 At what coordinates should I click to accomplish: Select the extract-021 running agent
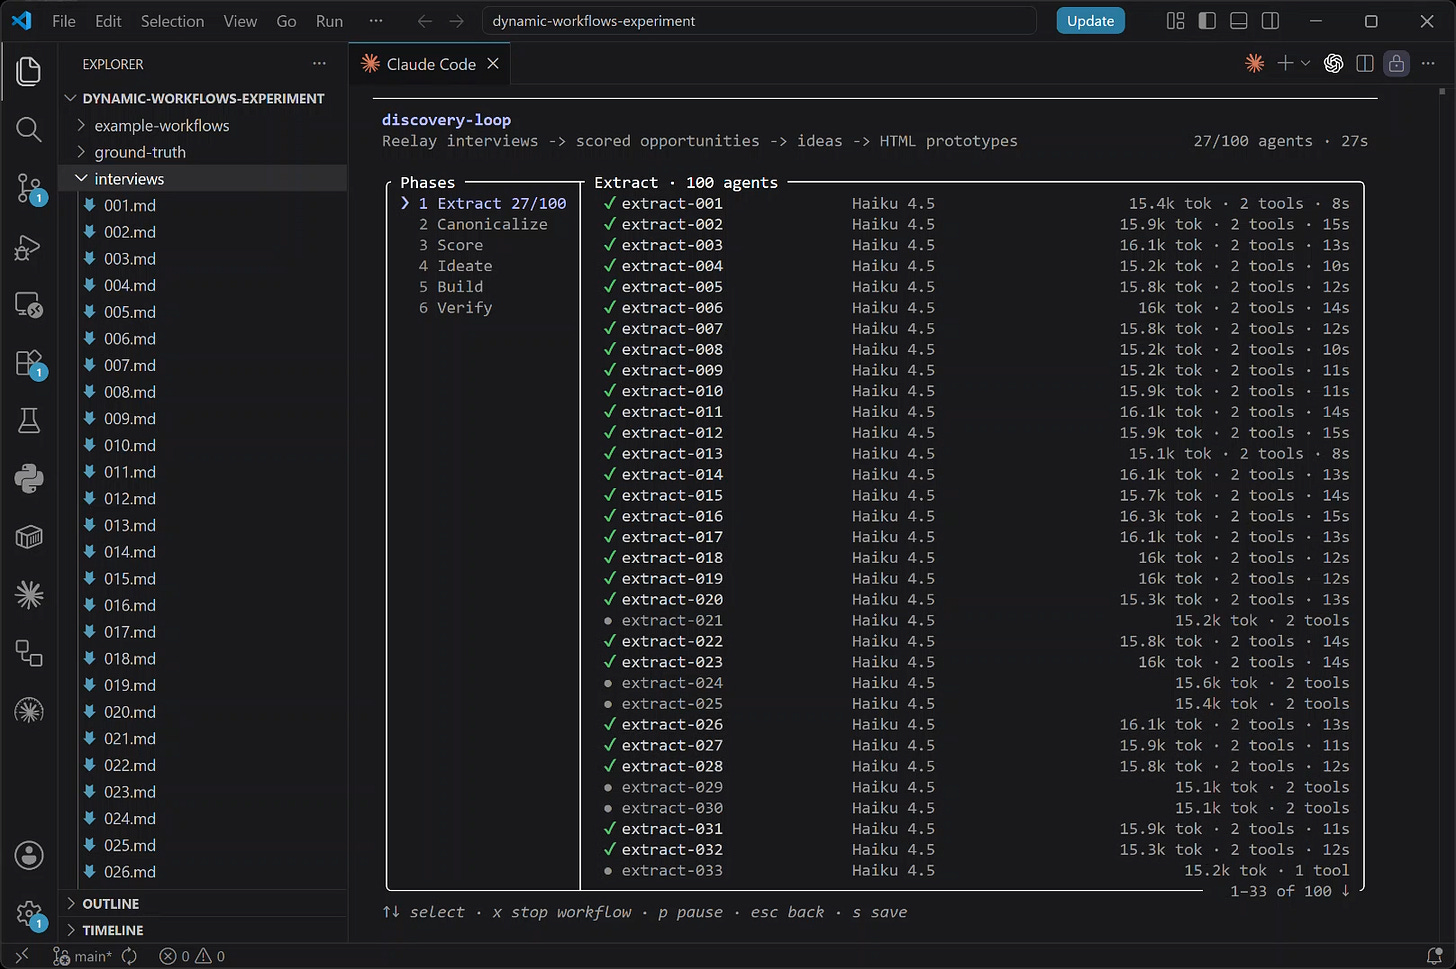click(976, 620)
